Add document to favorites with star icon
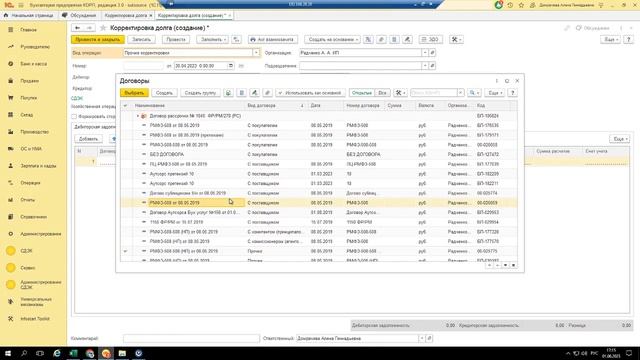 (103, 28)
